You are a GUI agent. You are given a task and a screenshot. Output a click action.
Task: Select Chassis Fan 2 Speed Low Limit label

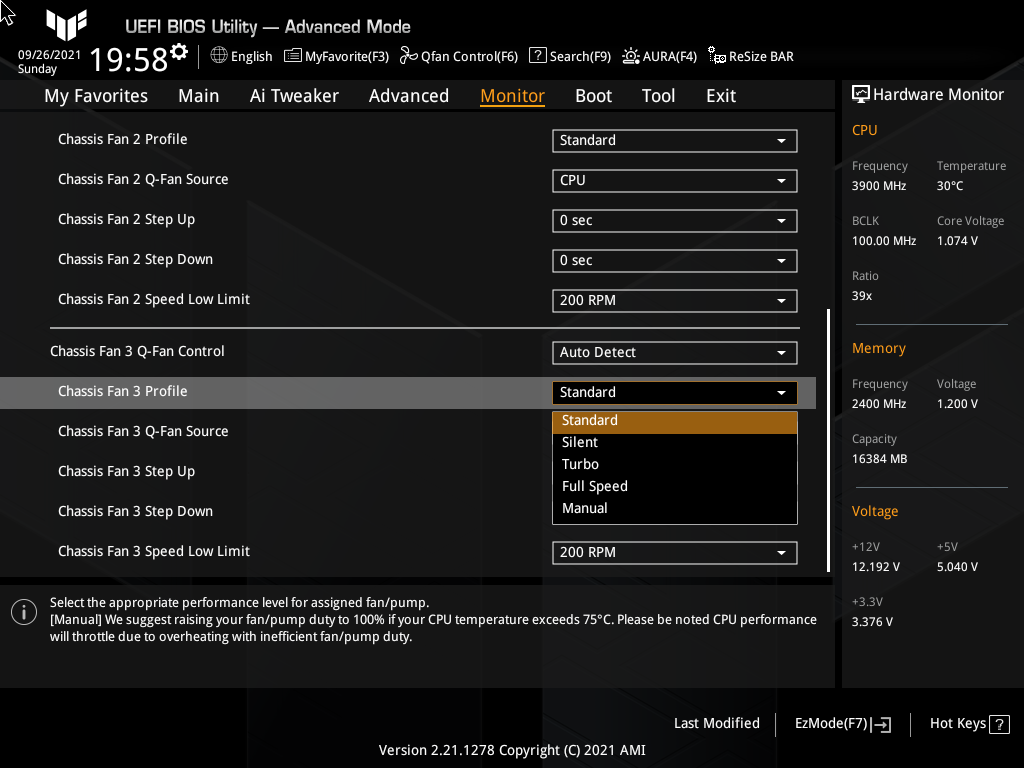pos(153,300)
